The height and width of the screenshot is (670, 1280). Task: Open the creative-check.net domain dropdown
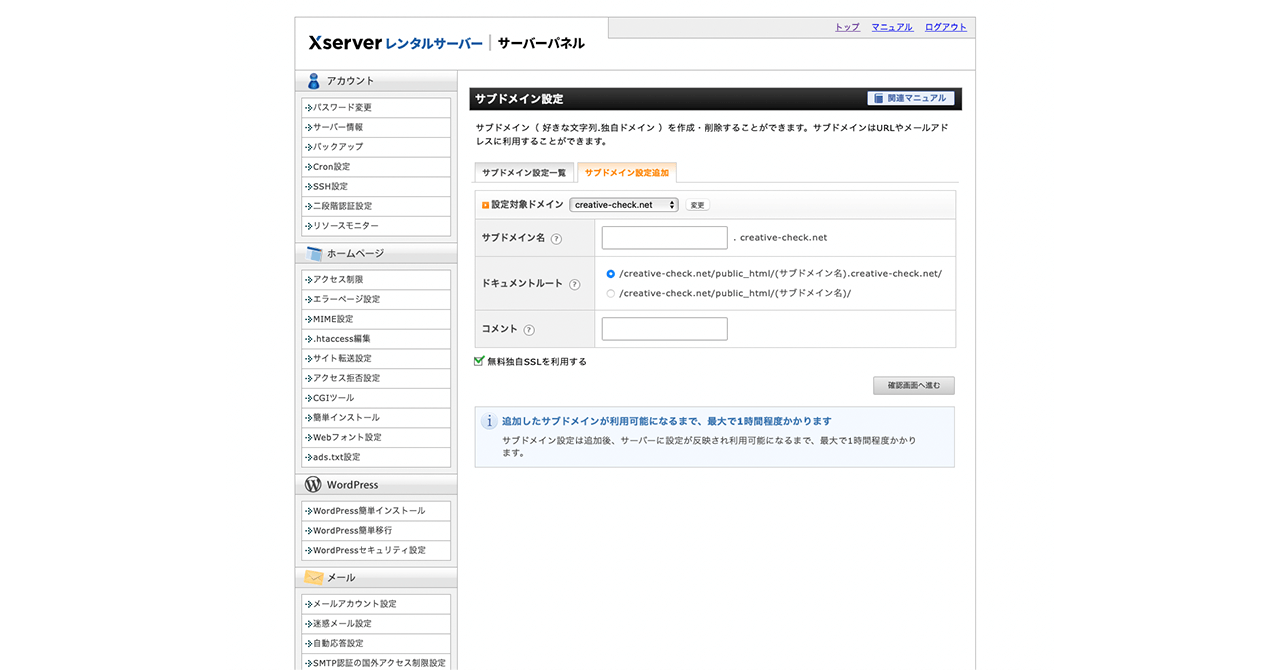point(624,205)
